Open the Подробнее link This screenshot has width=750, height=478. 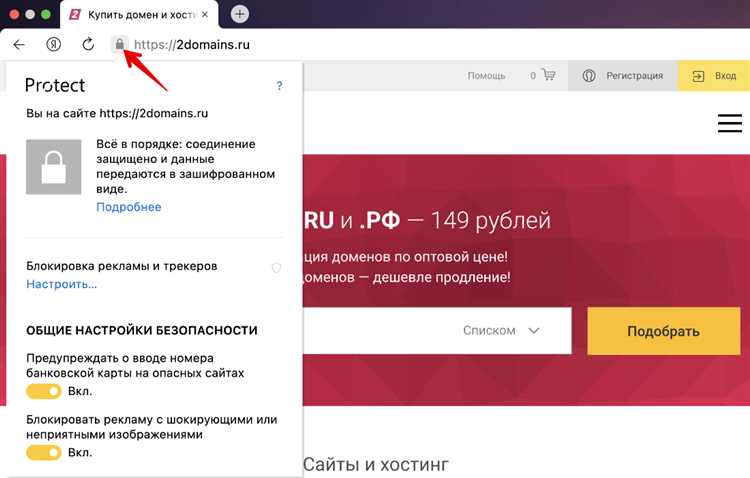pos(128,207)
